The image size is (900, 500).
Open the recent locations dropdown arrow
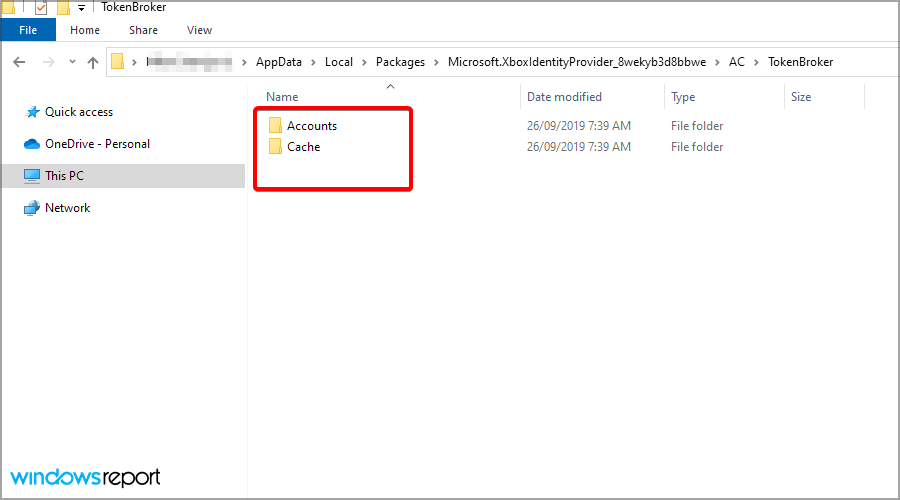pos(71,63)
